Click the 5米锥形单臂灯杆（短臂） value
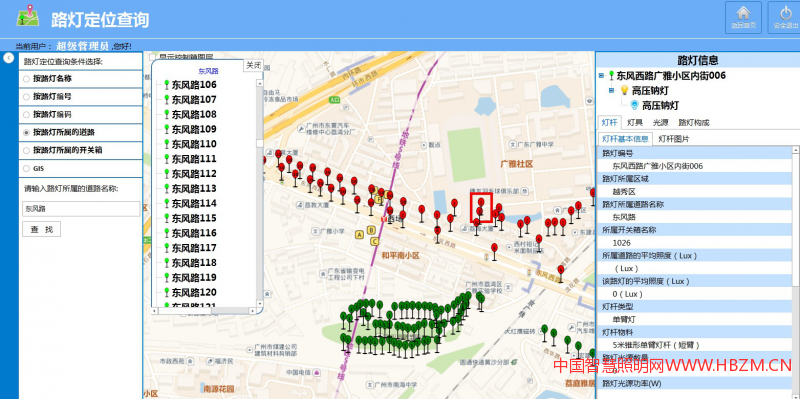This screenshot has height=399, width=800. pos(656,345)
